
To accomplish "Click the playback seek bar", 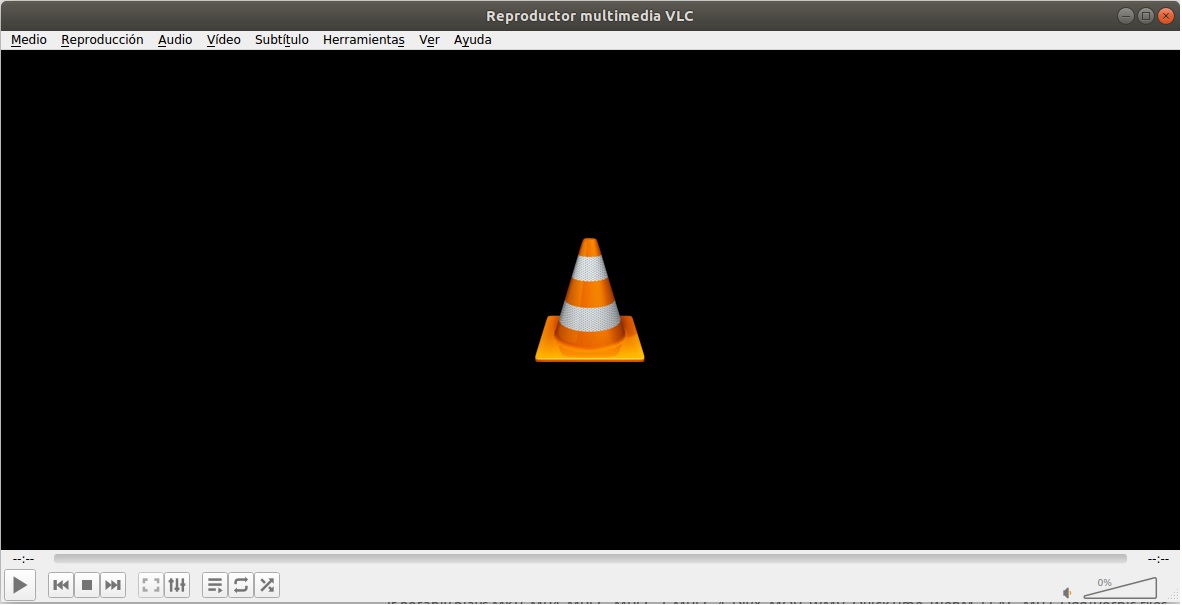I will pyautogui.click(x=590, y=558).
